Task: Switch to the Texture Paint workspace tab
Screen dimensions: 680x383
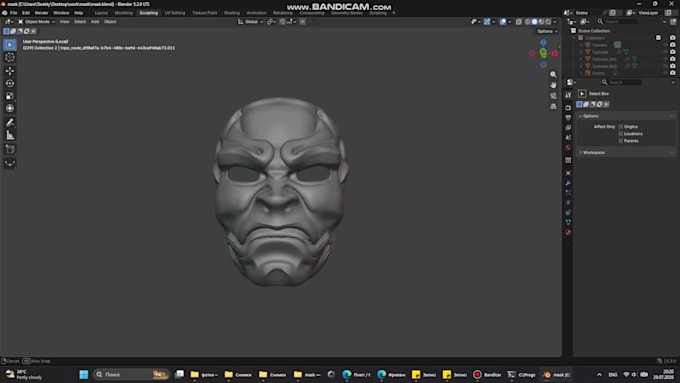Action: 204,13
